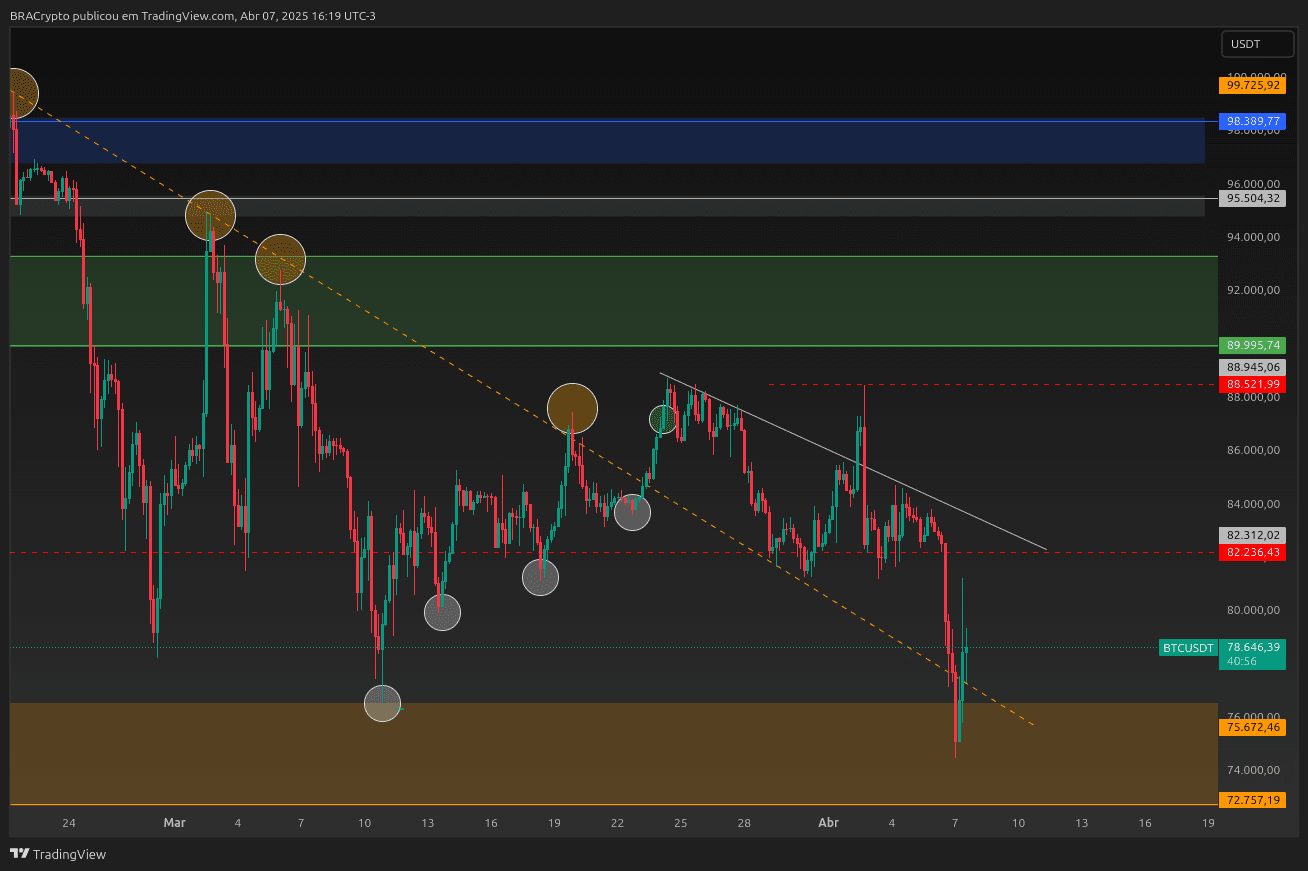The width and height of the screenshot is (1308, 871).
Task: Click the 96.000,00 price axis tick
Action: pos(1253,184)
